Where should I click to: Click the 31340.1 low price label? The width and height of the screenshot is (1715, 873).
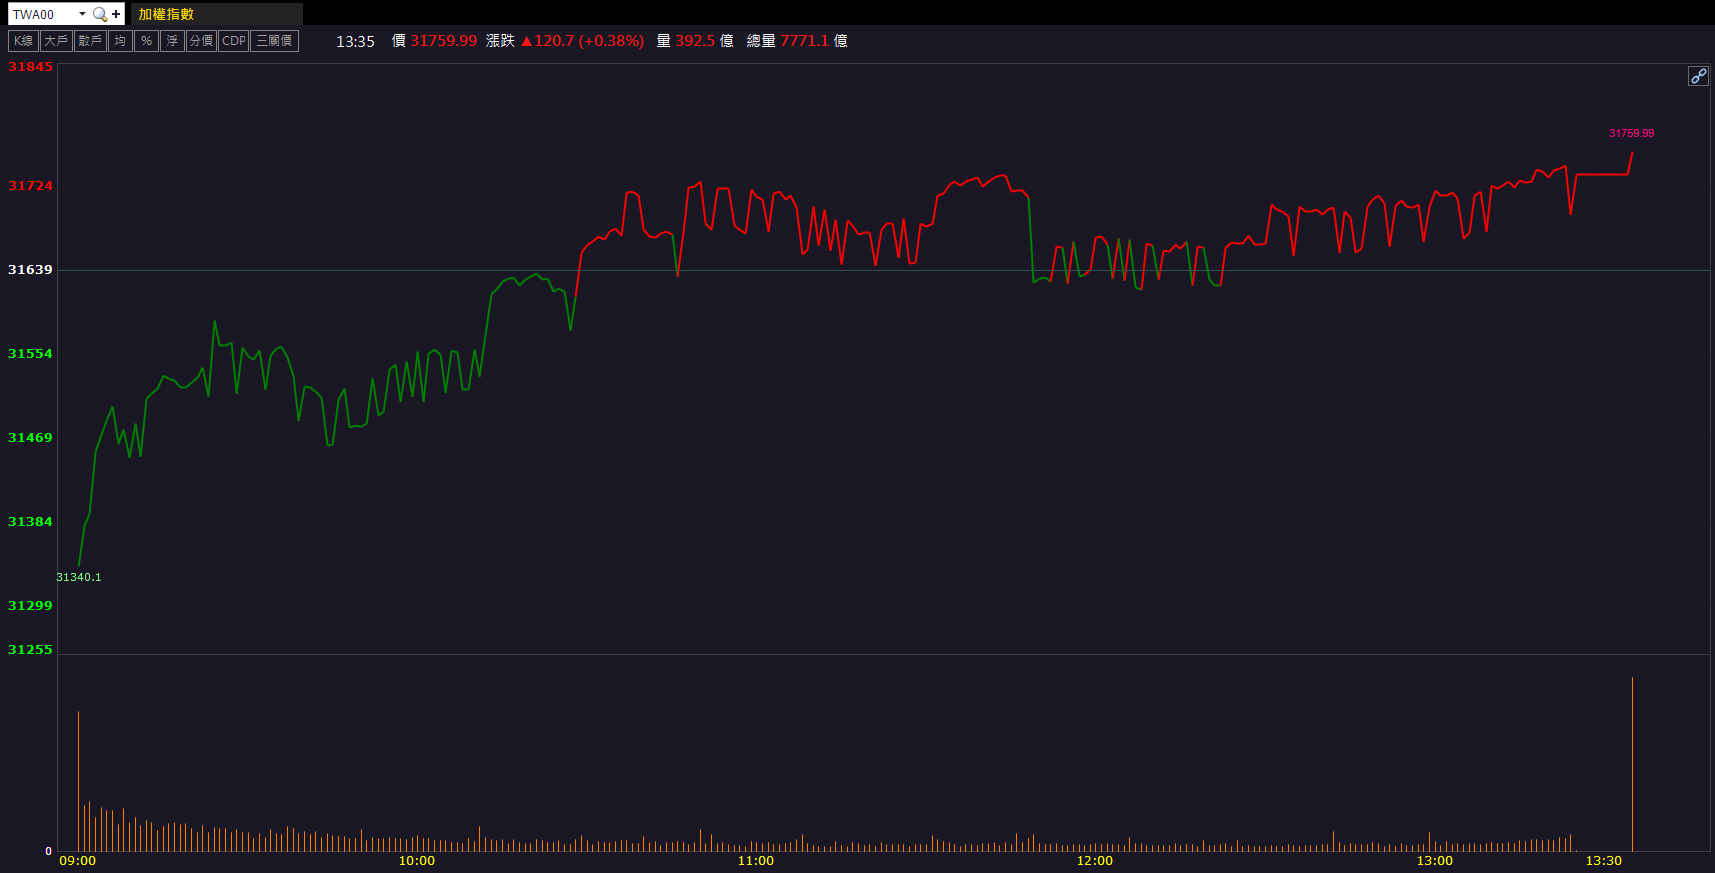click(79, 577)
